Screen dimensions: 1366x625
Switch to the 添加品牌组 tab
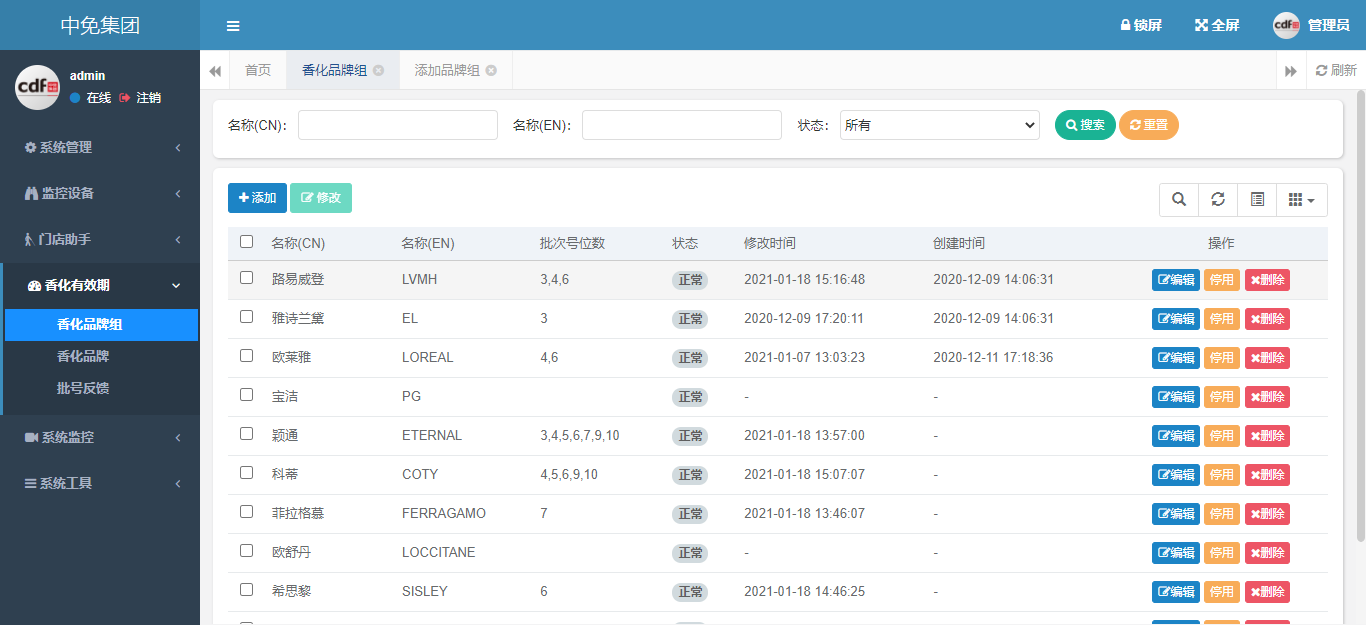(x=447, y=70)
